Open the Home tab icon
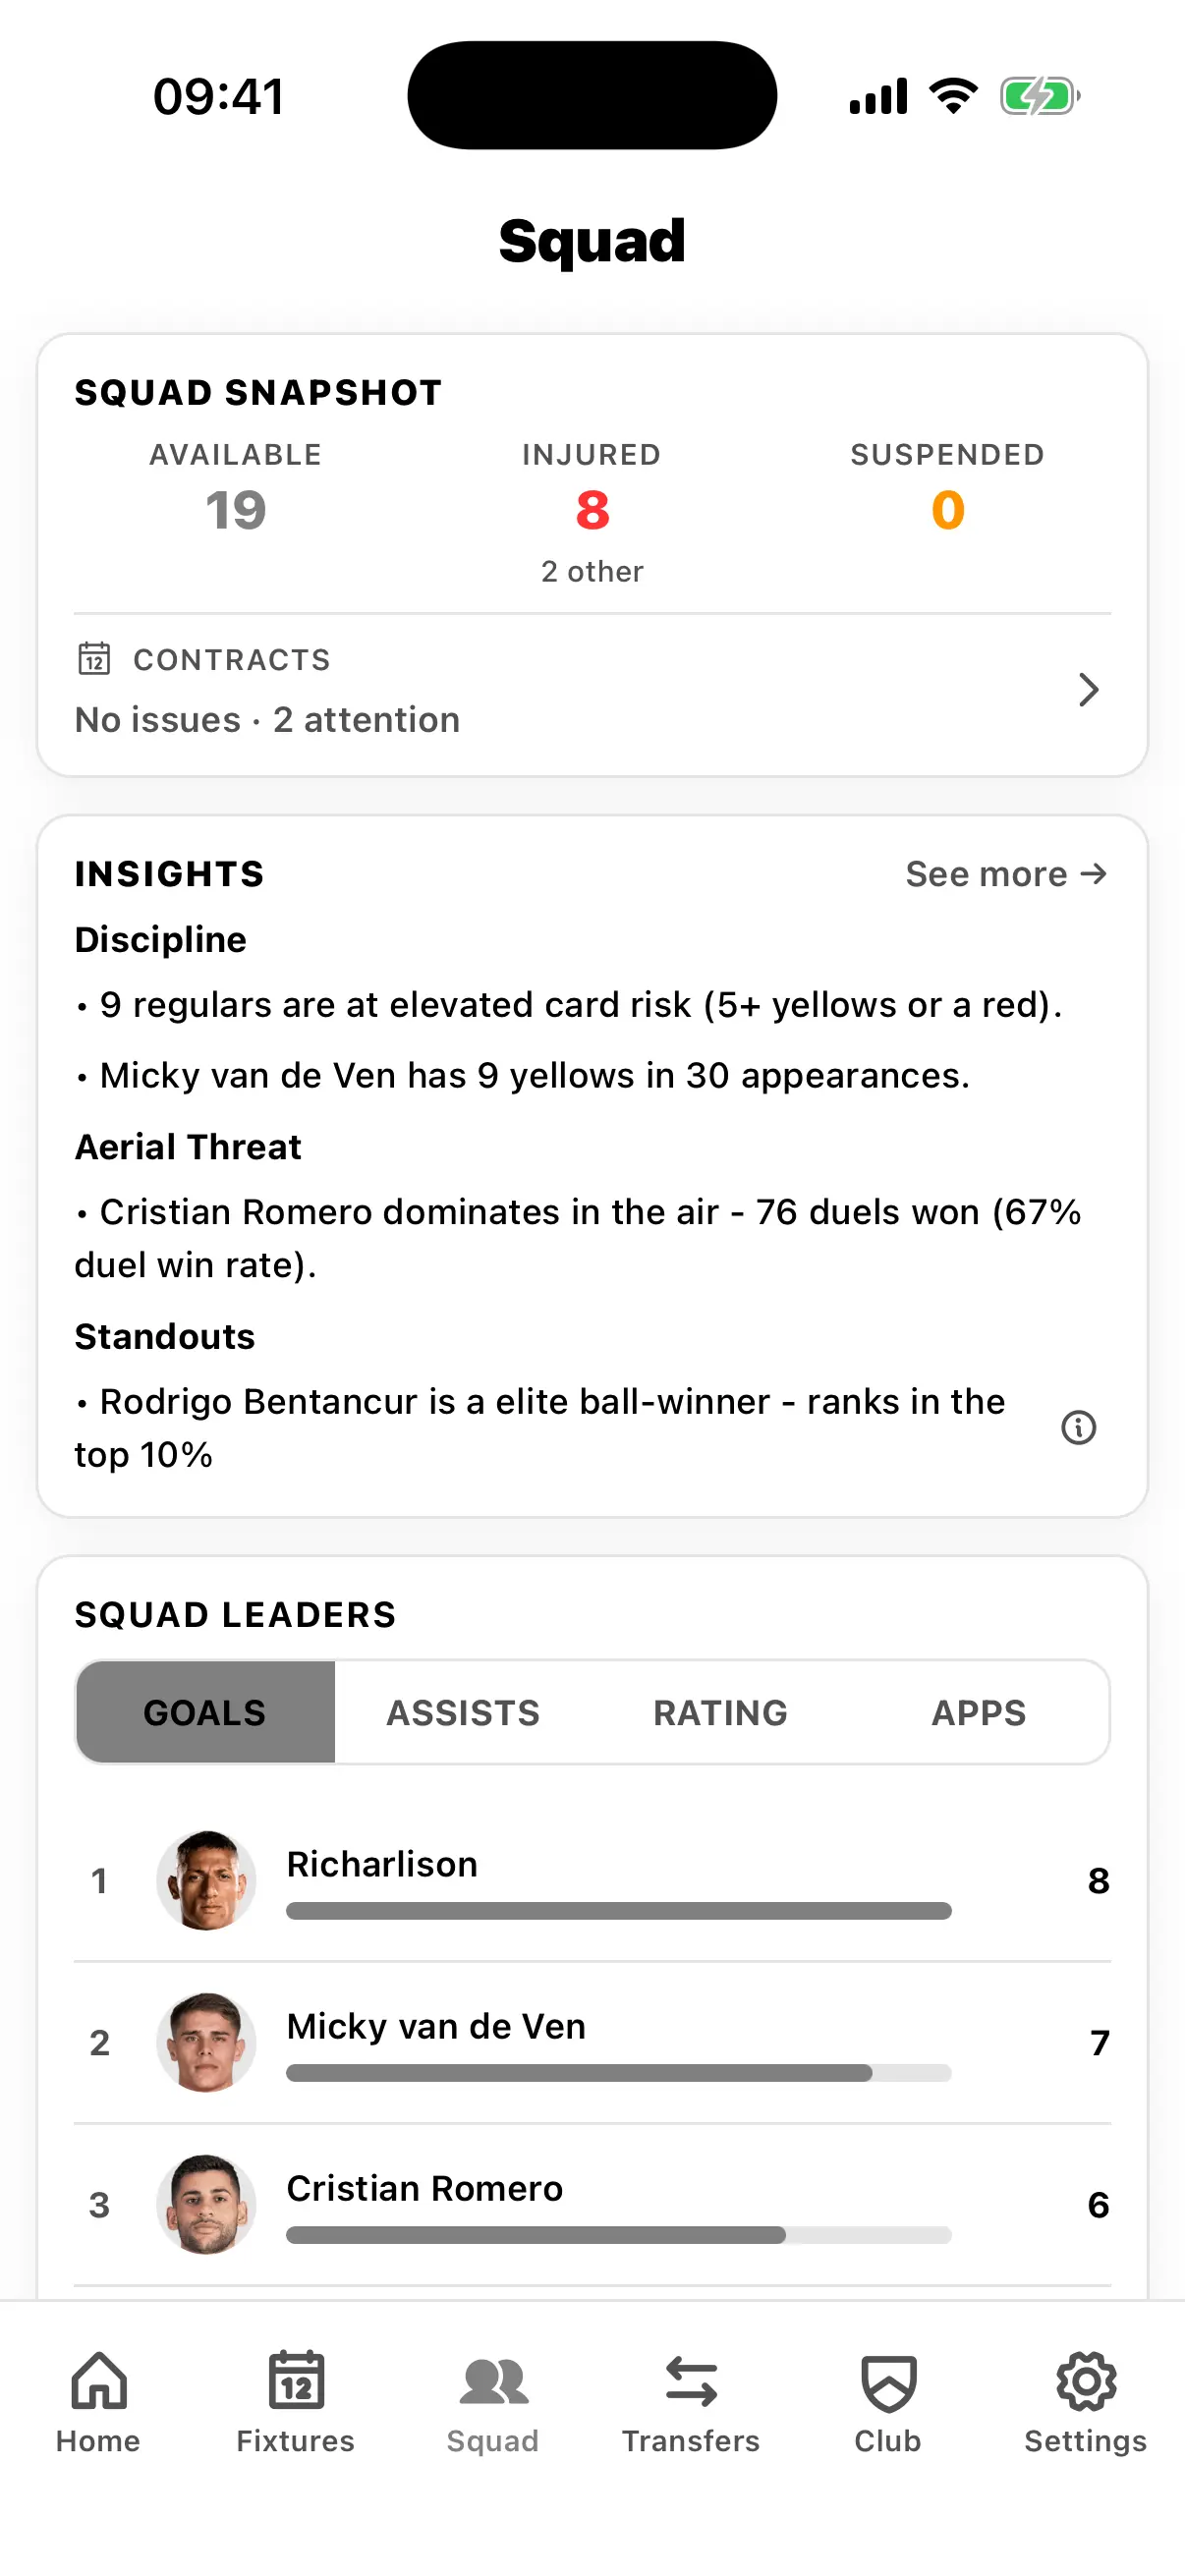The height and width of the screenshot is (2576, 1185). point(98,2387)
